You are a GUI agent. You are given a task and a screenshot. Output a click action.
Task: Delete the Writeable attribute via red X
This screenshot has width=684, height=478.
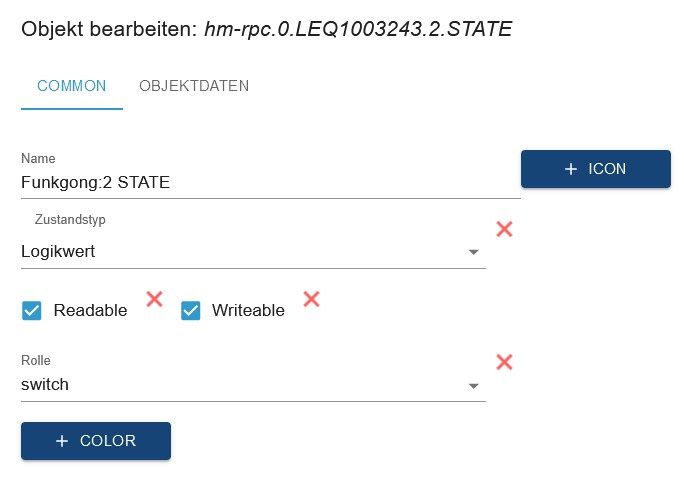311,298
